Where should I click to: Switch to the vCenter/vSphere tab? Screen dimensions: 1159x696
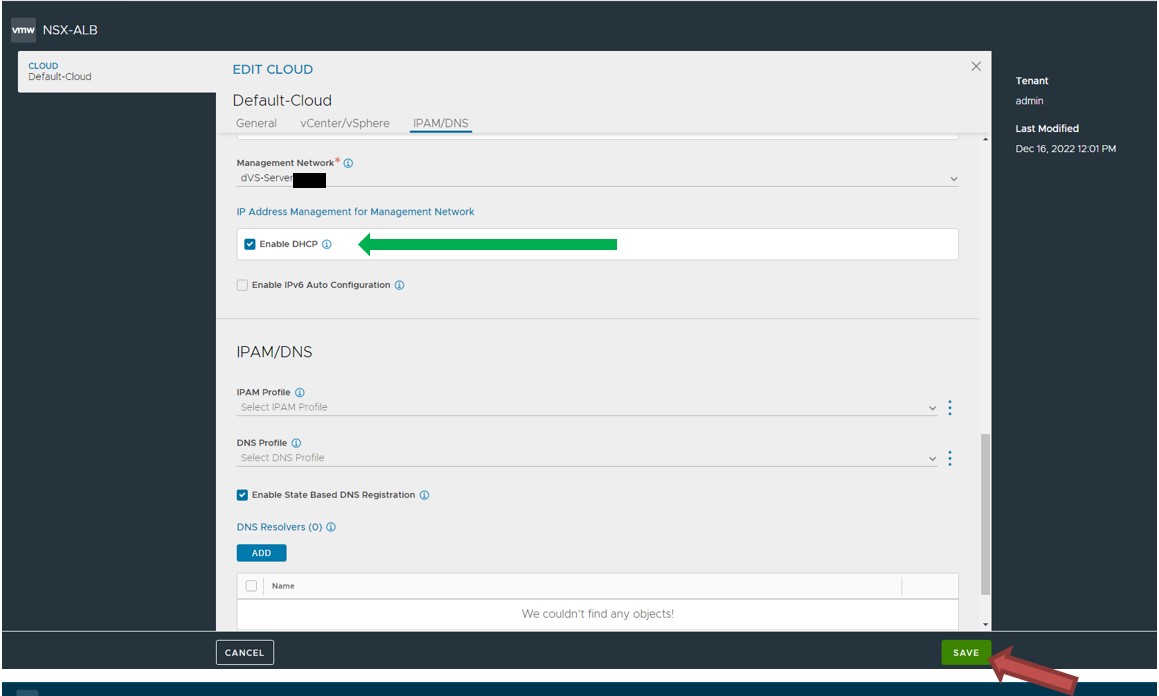tap(344, 123)
